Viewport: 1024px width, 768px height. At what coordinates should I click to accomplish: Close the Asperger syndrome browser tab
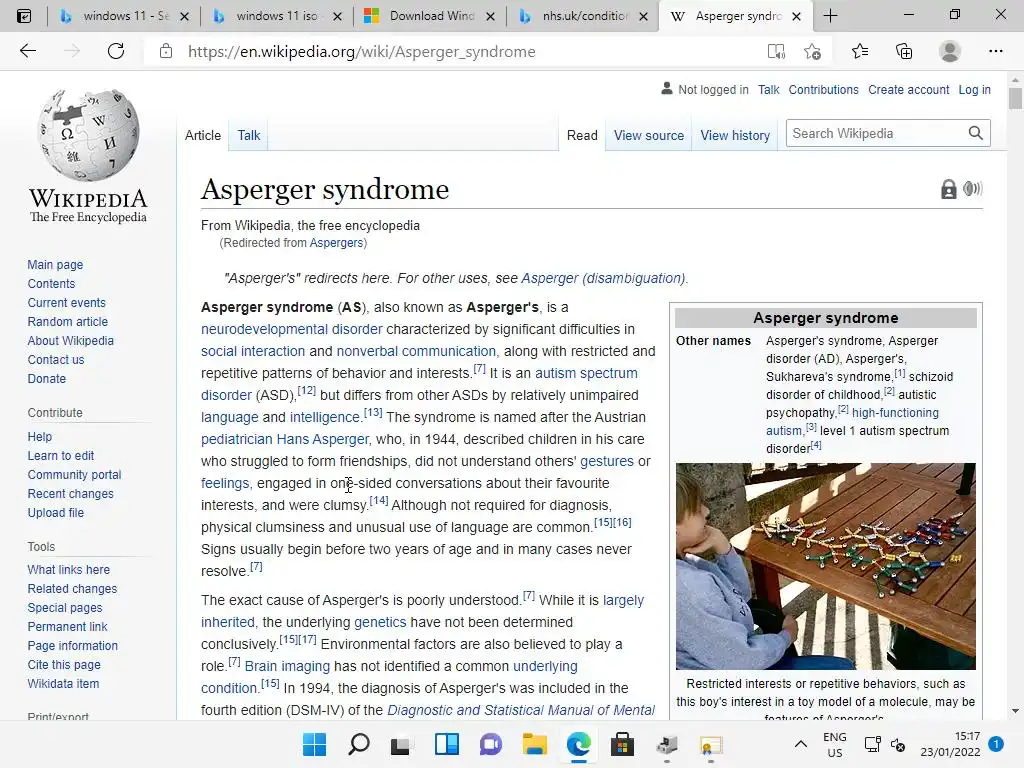796,16
